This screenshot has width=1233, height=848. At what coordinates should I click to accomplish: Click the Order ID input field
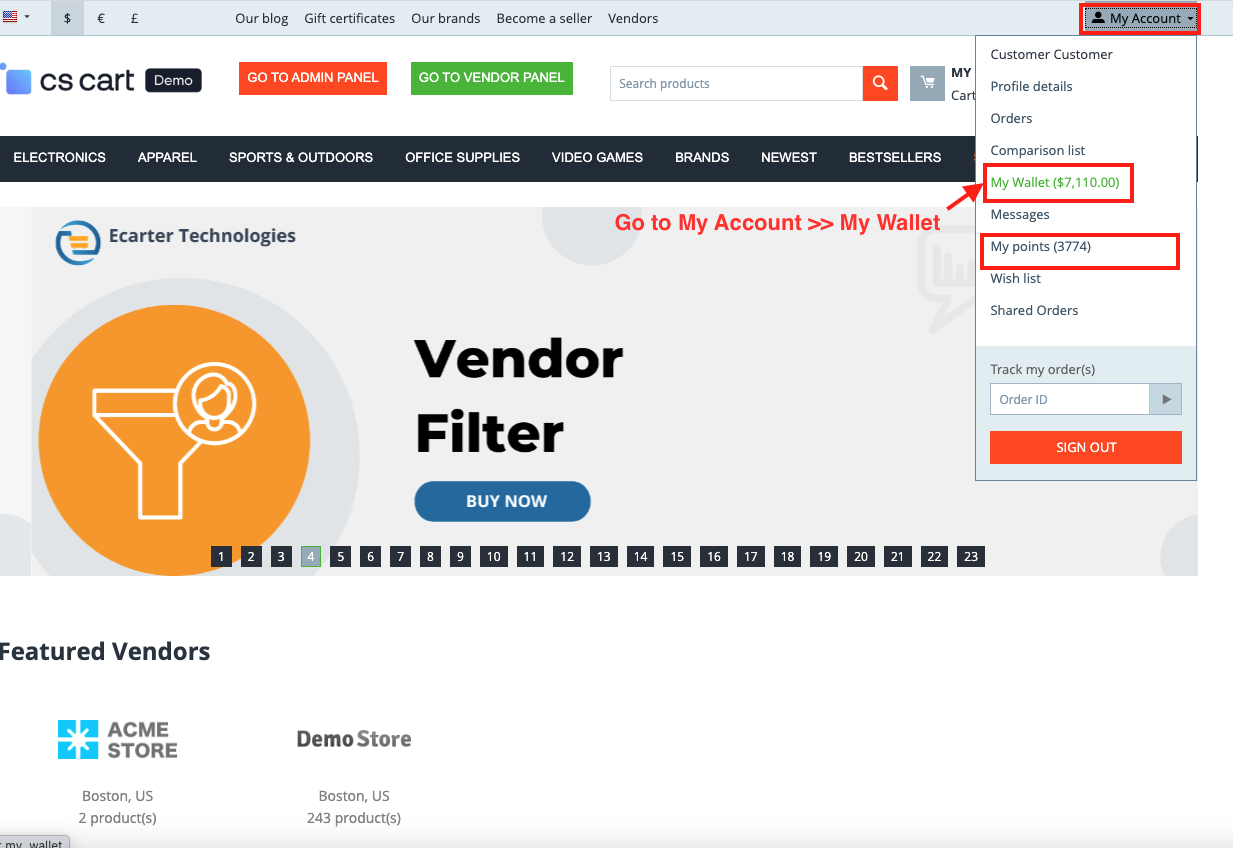(1069, 399)
